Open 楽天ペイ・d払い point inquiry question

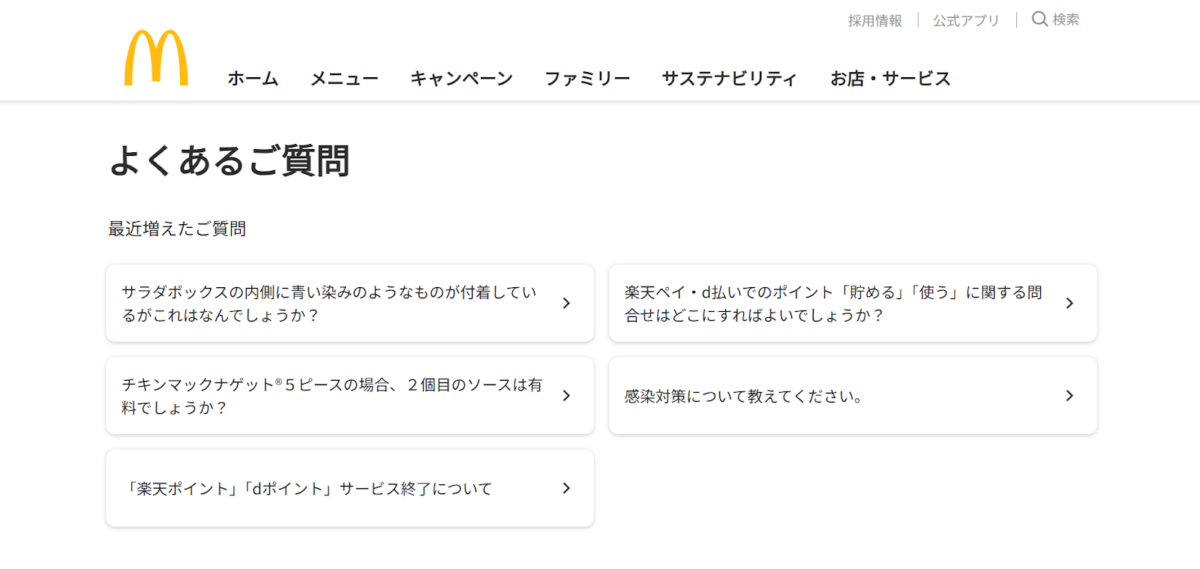(853, 303)
